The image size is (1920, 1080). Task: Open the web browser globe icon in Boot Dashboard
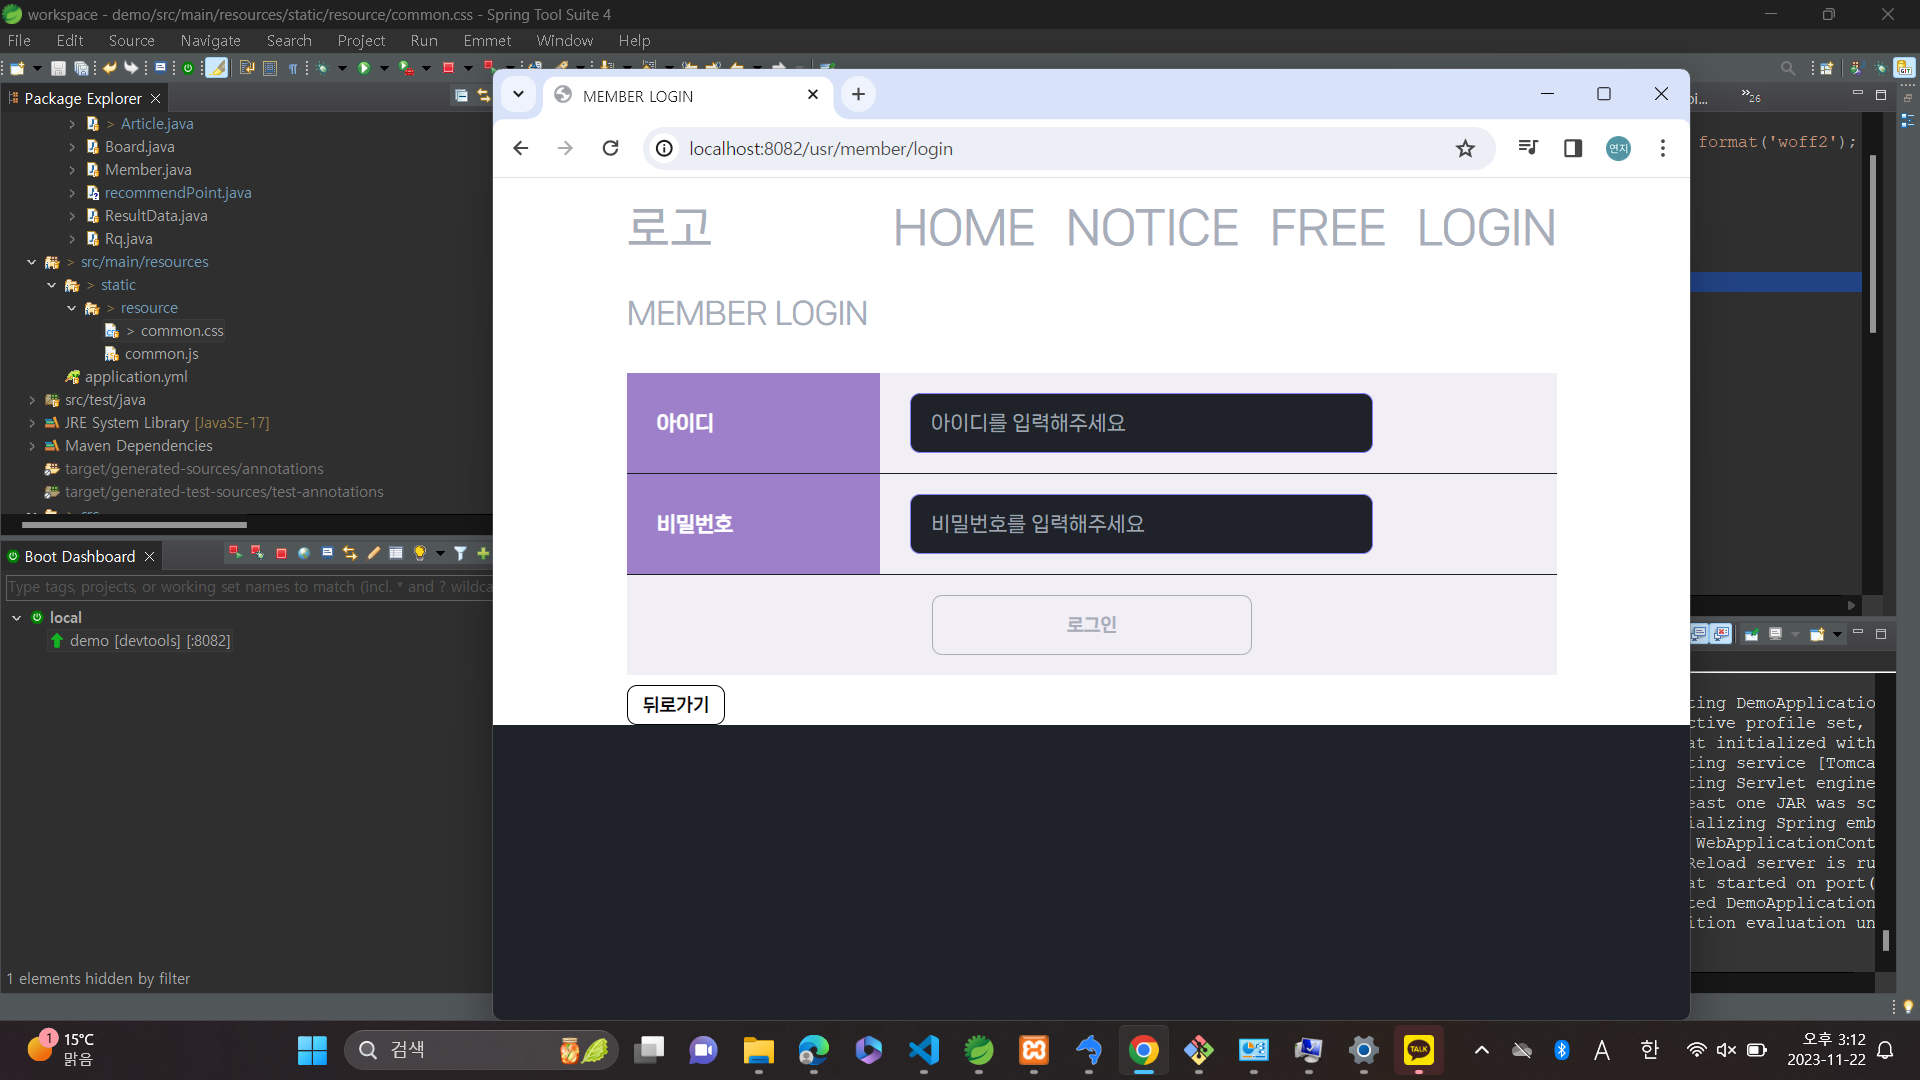click(304, 553)
